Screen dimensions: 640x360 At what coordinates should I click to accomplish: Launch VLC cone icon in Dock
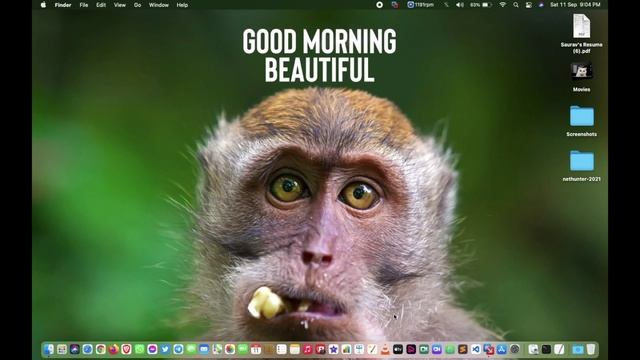pos(385,349)
